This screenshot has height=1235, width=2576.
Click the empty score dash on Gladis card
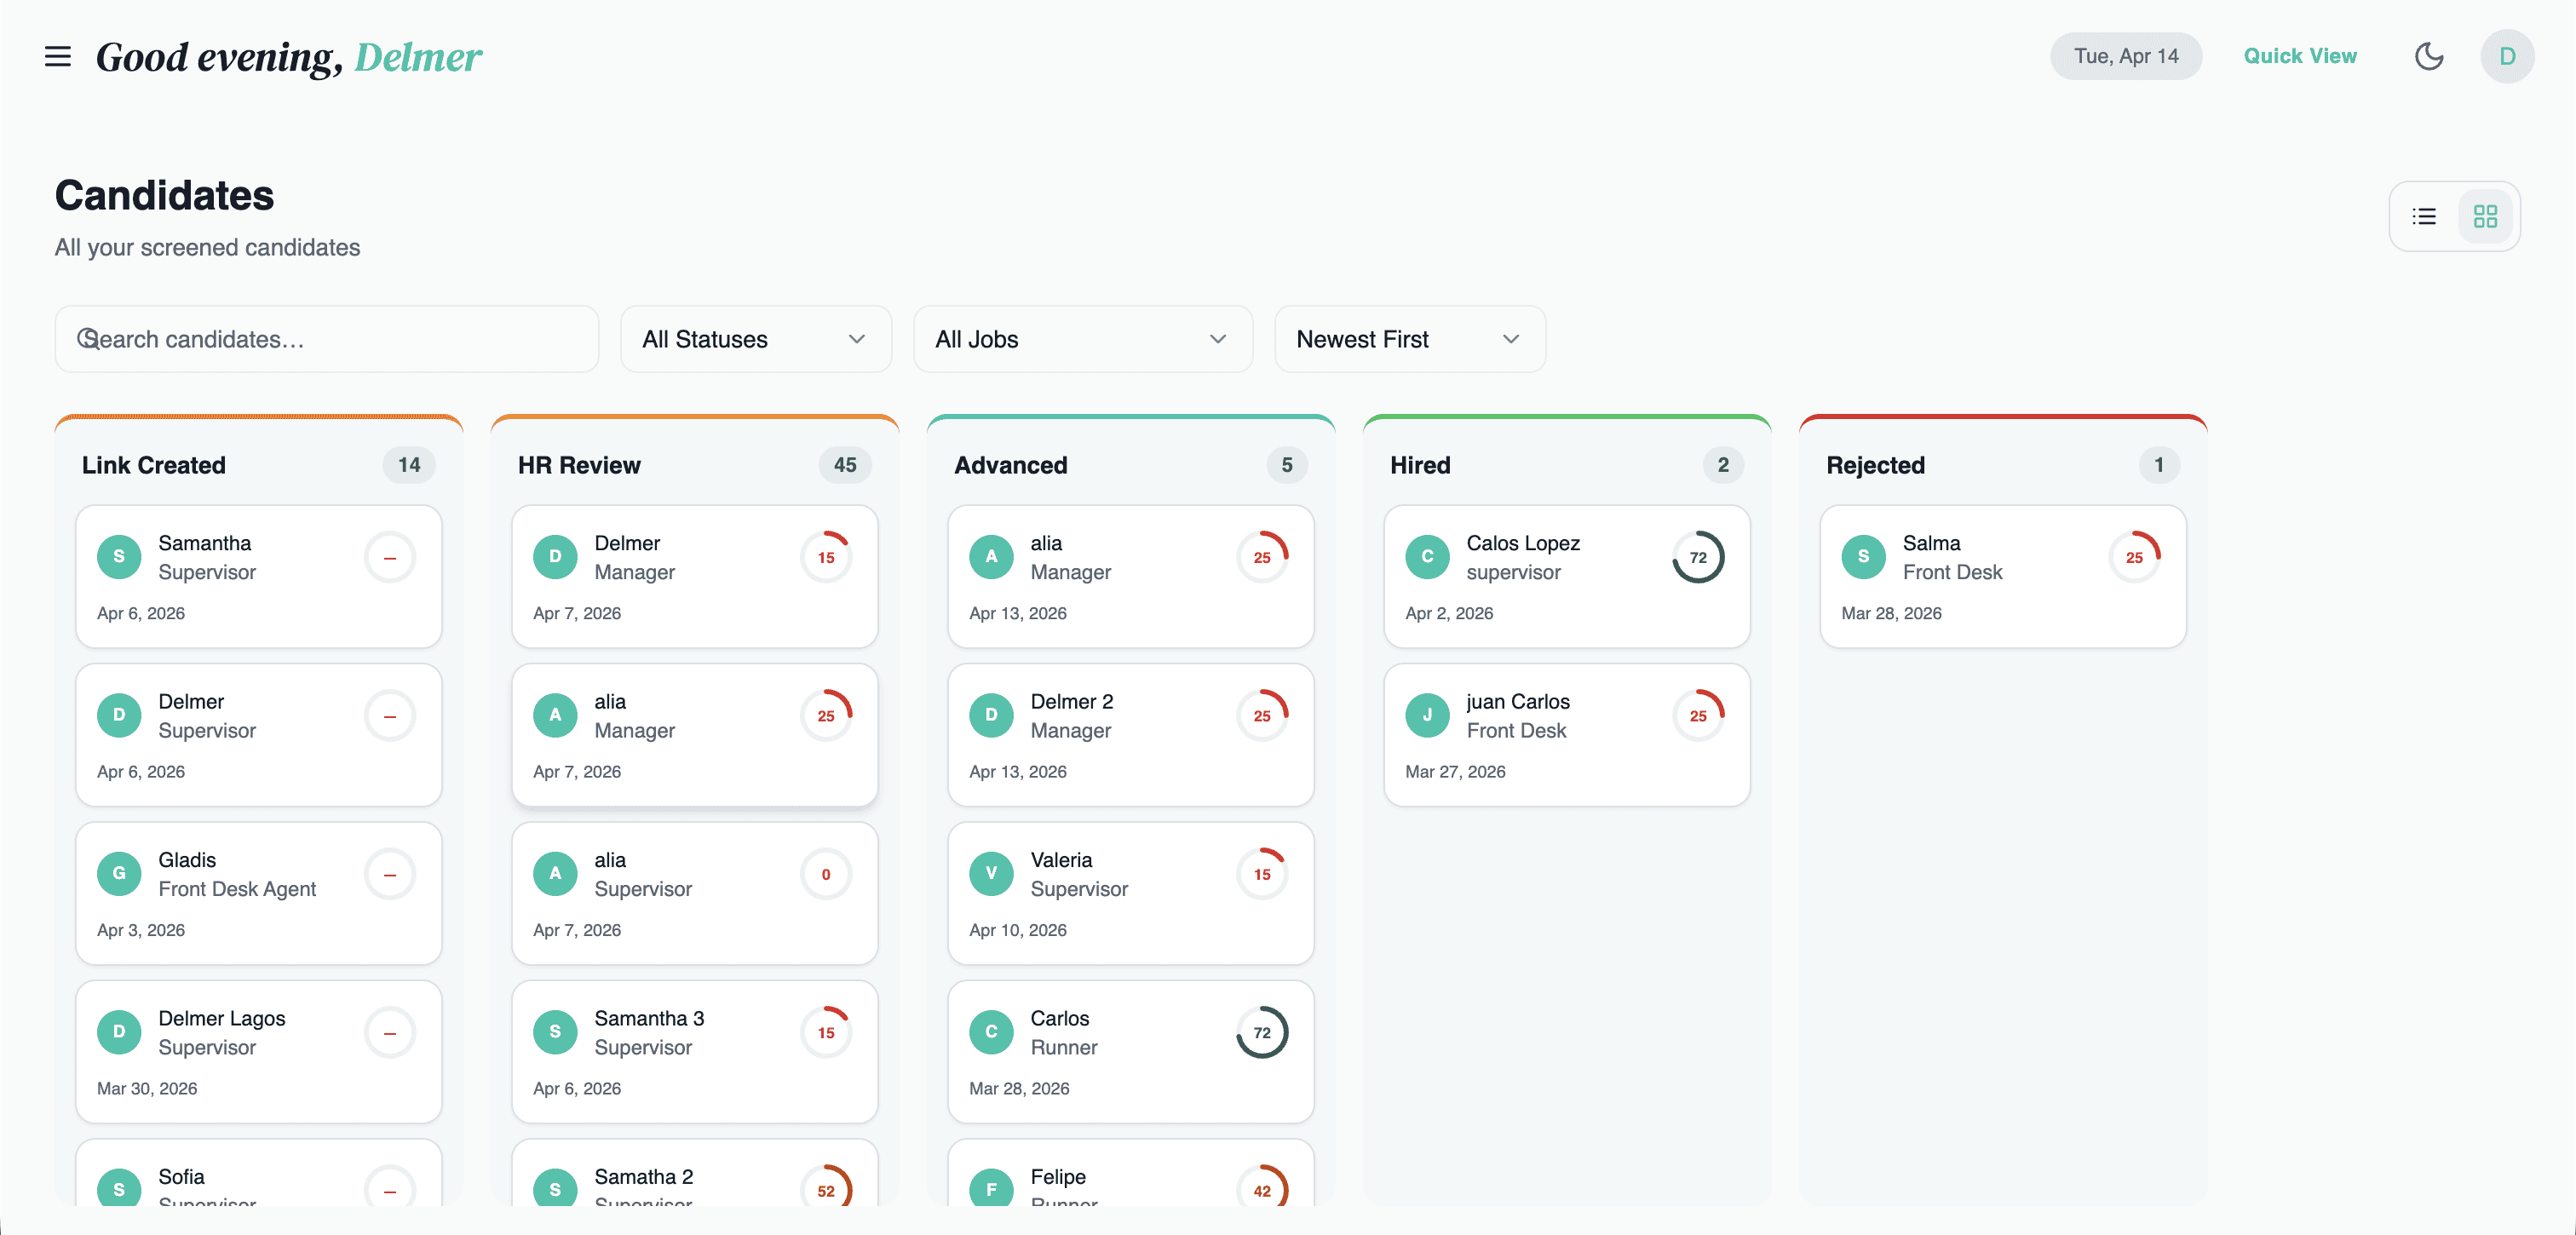coord(389,874)
